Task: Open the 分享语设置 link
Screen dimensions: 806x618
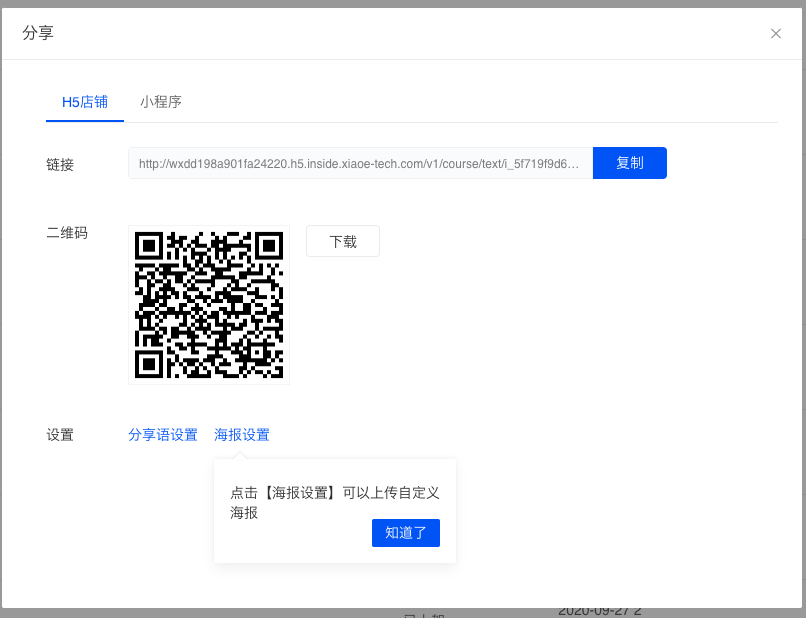Action: (163, 435)
